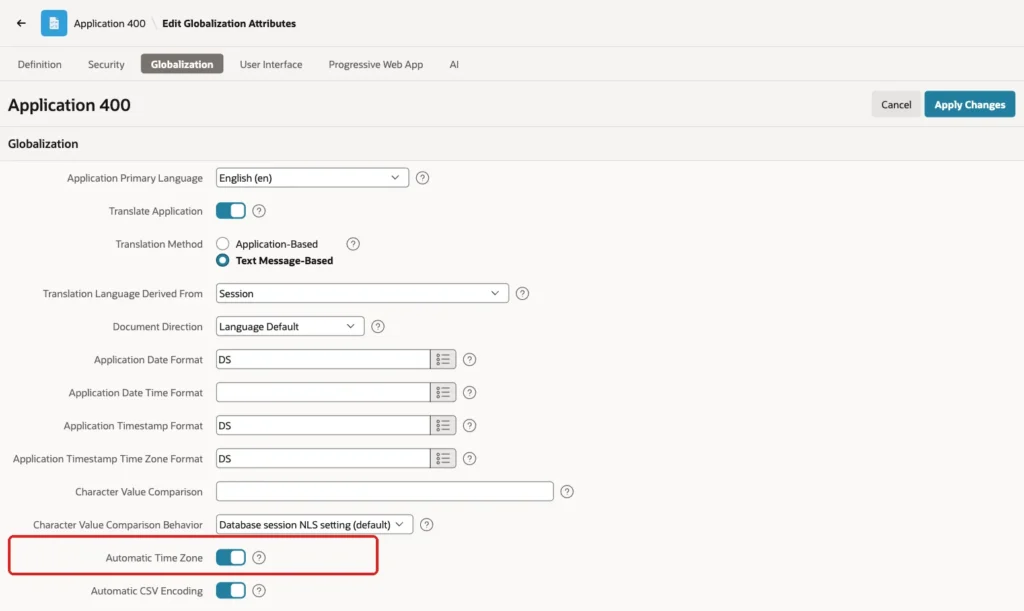The height and width of the screenshot is (611, 1024).
Task: Open Application Primary Language dropdown
Action: (x=312, y=178)
